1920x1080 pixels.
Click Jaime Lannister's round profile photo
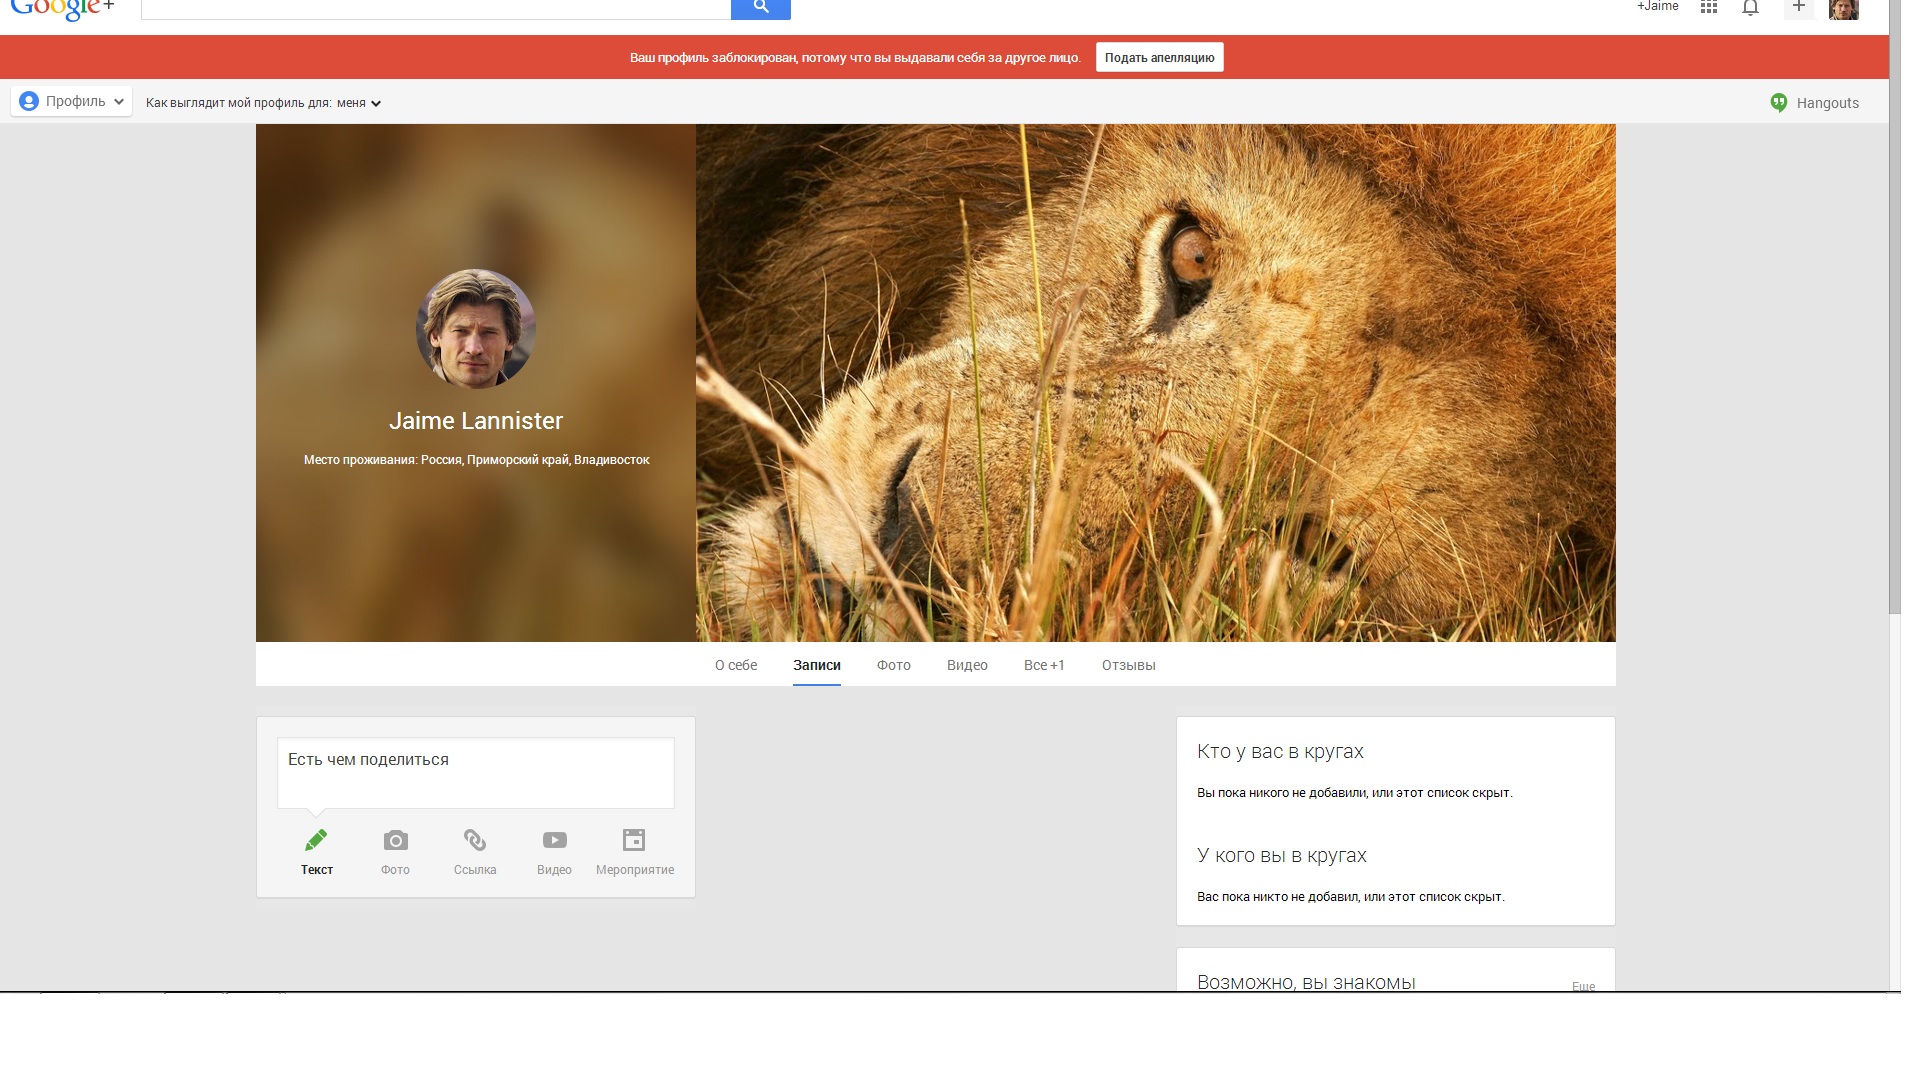click(476, 328)
